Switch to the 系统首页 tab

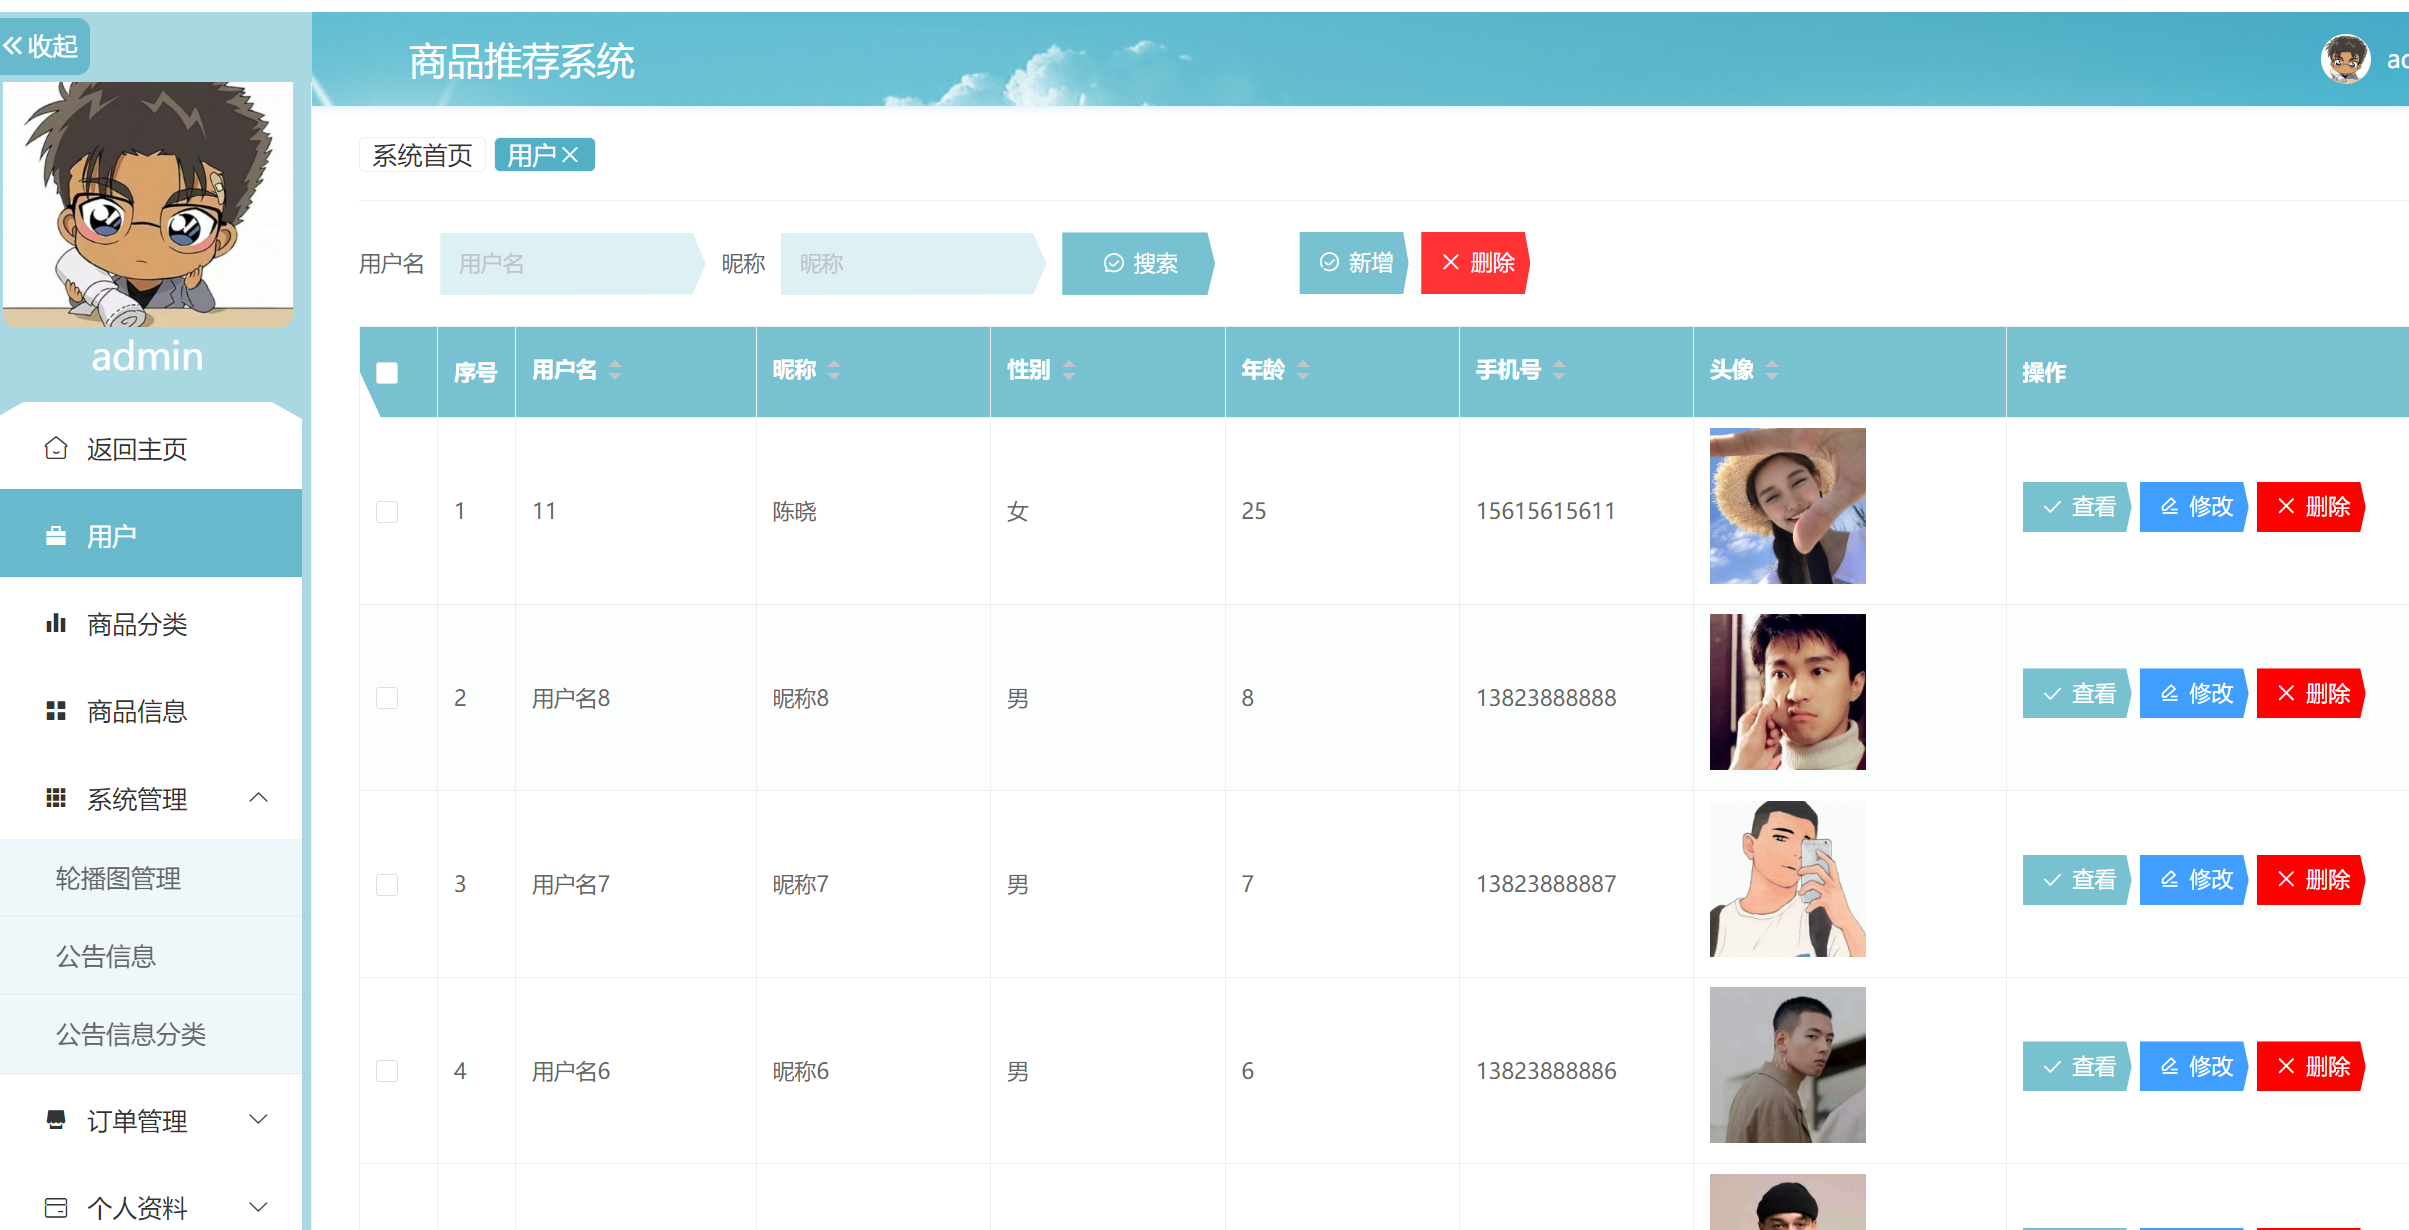pyautogui.click(x=422, y=155)
